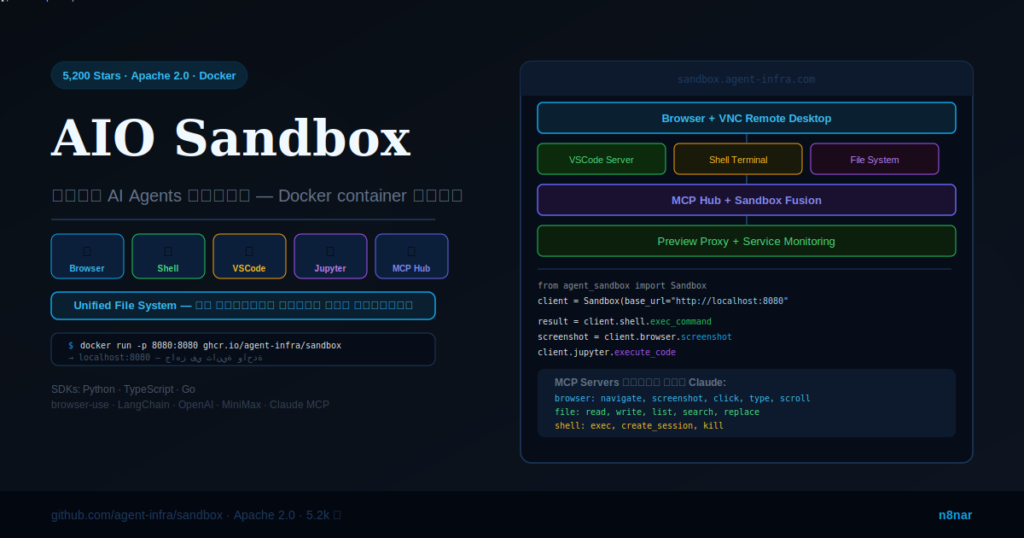Screen dimensions: 1024x538
Task: Select the Browser + VNC Remote Desktop block
Action: (746, 118)
